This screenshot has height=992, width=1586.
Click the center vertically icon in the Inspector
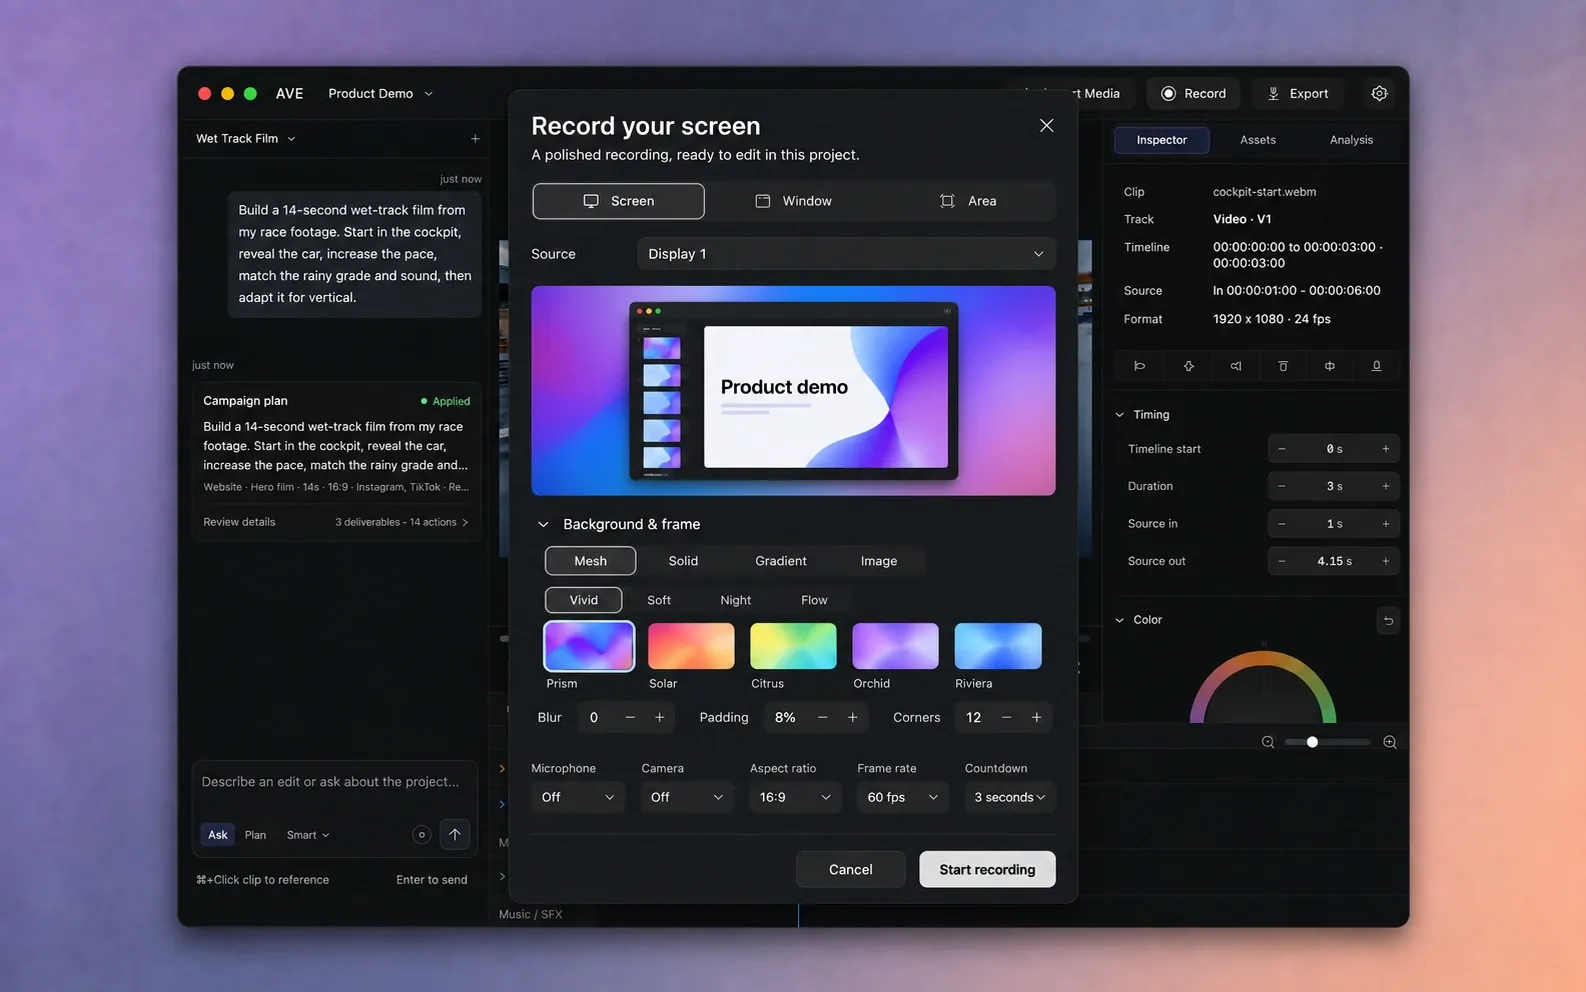pyautogui.click(x=1330, y=366)
